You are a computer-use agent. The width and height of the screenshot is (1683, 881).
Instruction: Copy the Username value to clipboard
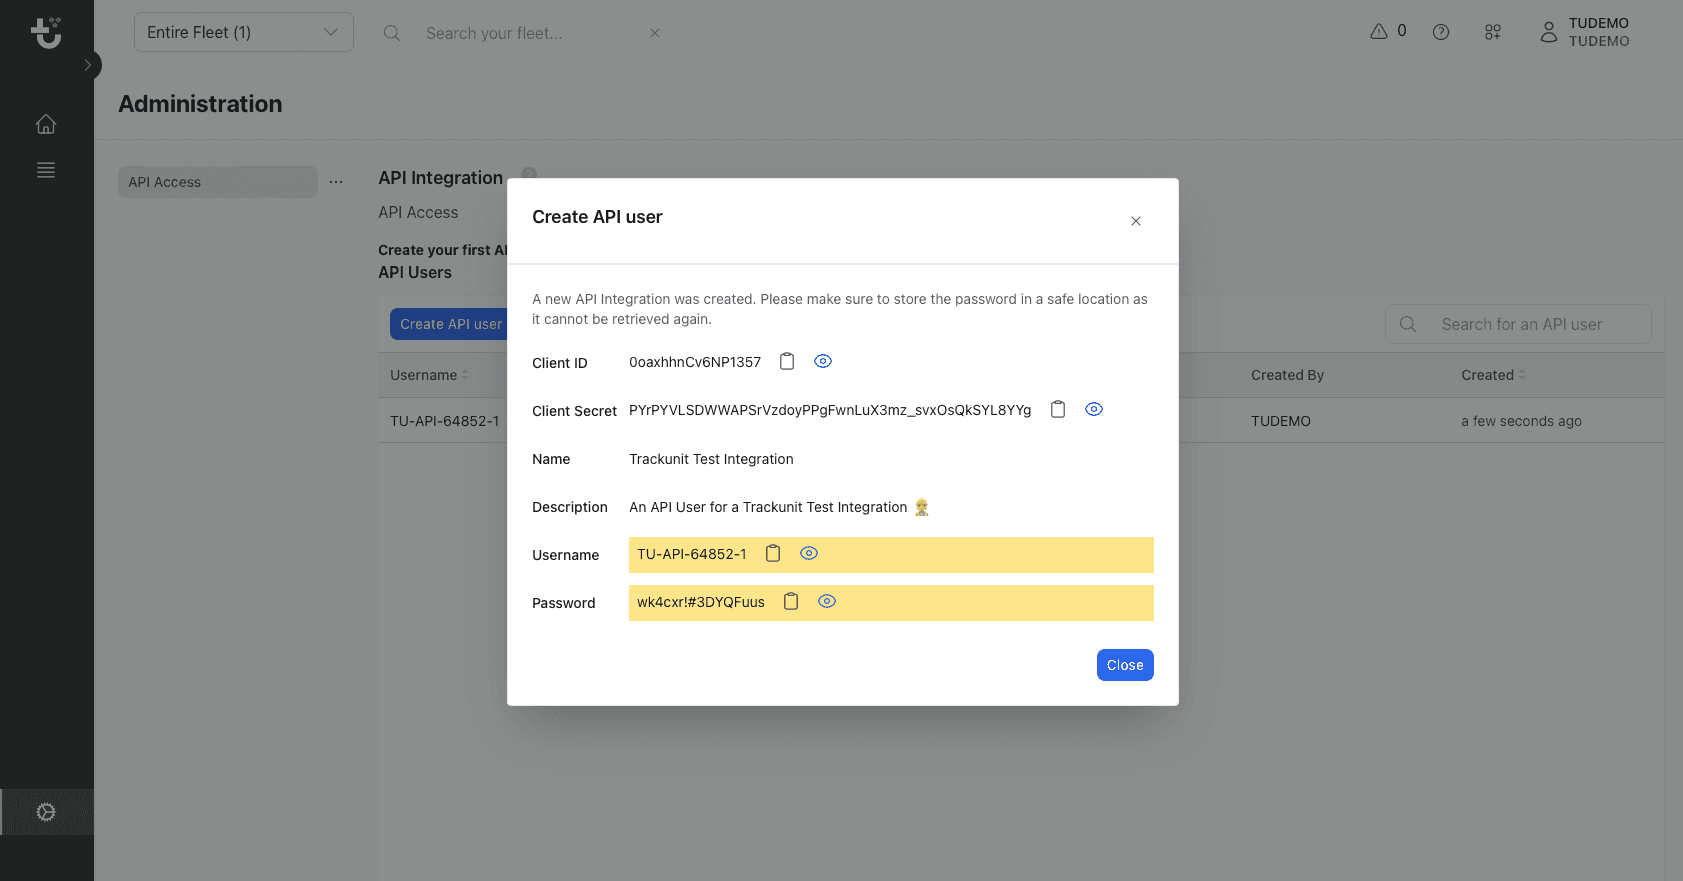coord(773,554)
